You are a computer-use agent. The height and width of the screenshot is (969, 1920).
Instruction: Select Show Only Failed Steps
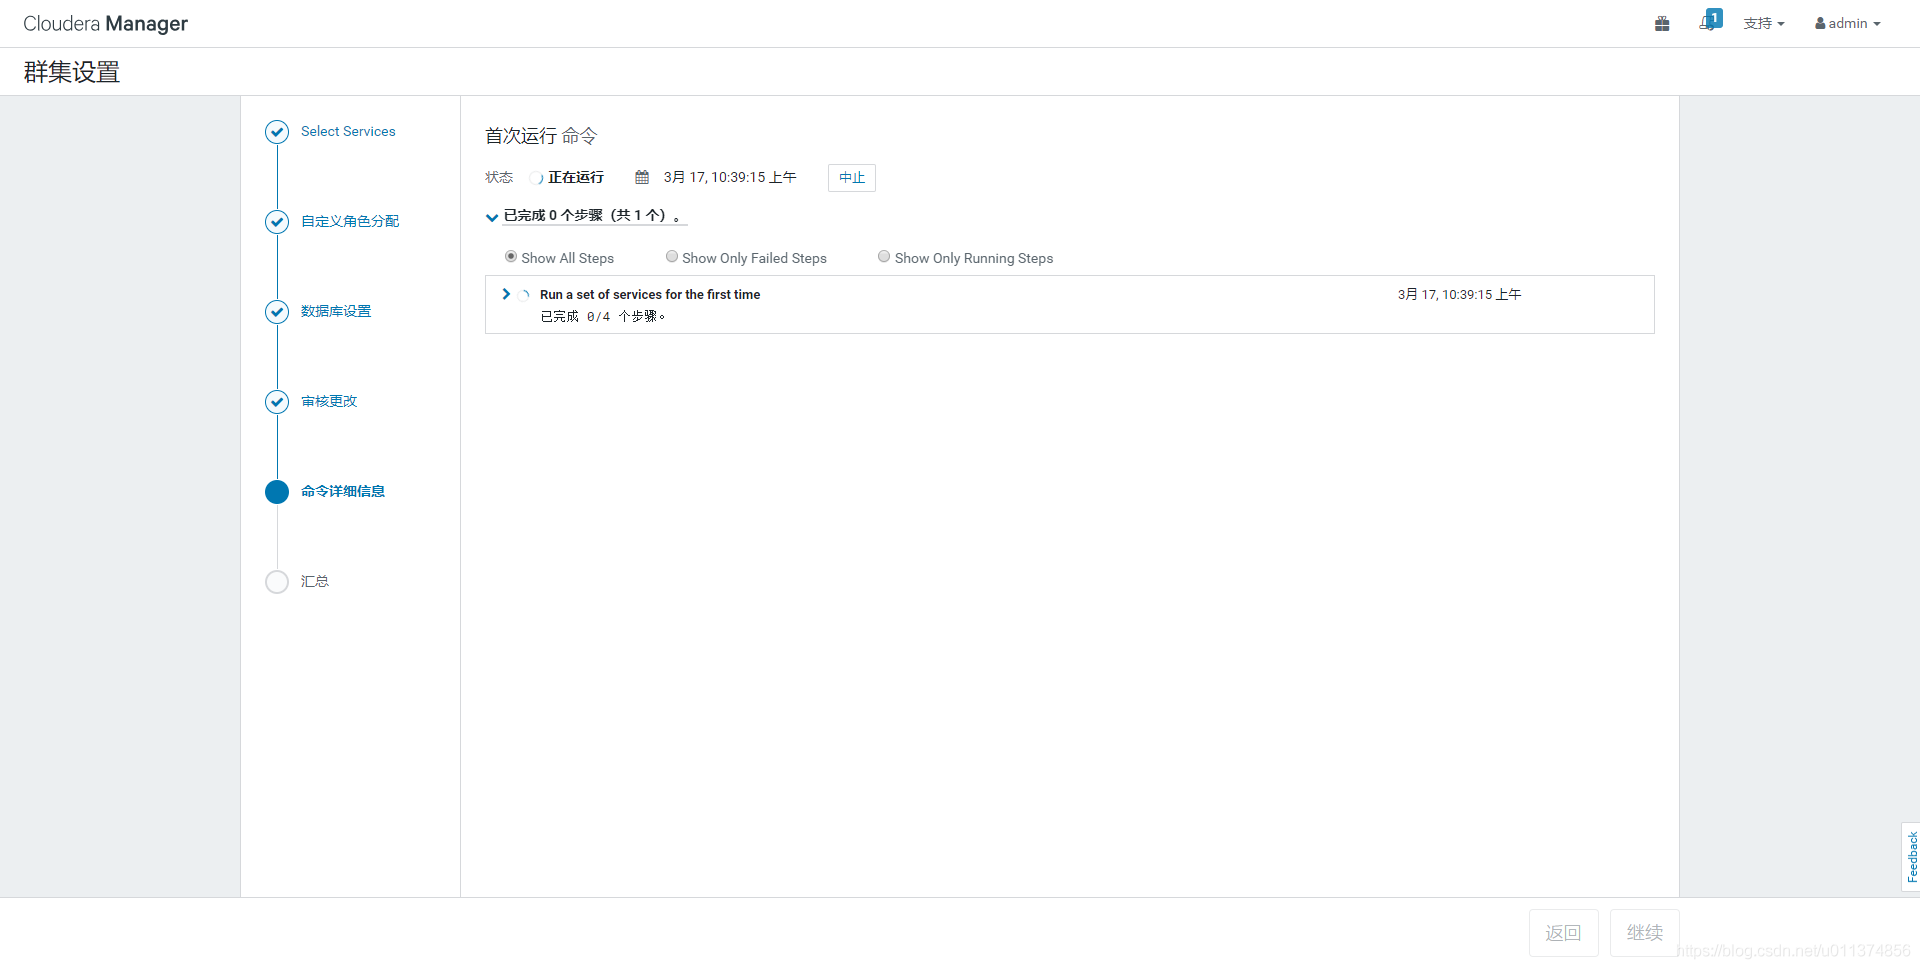671,256
